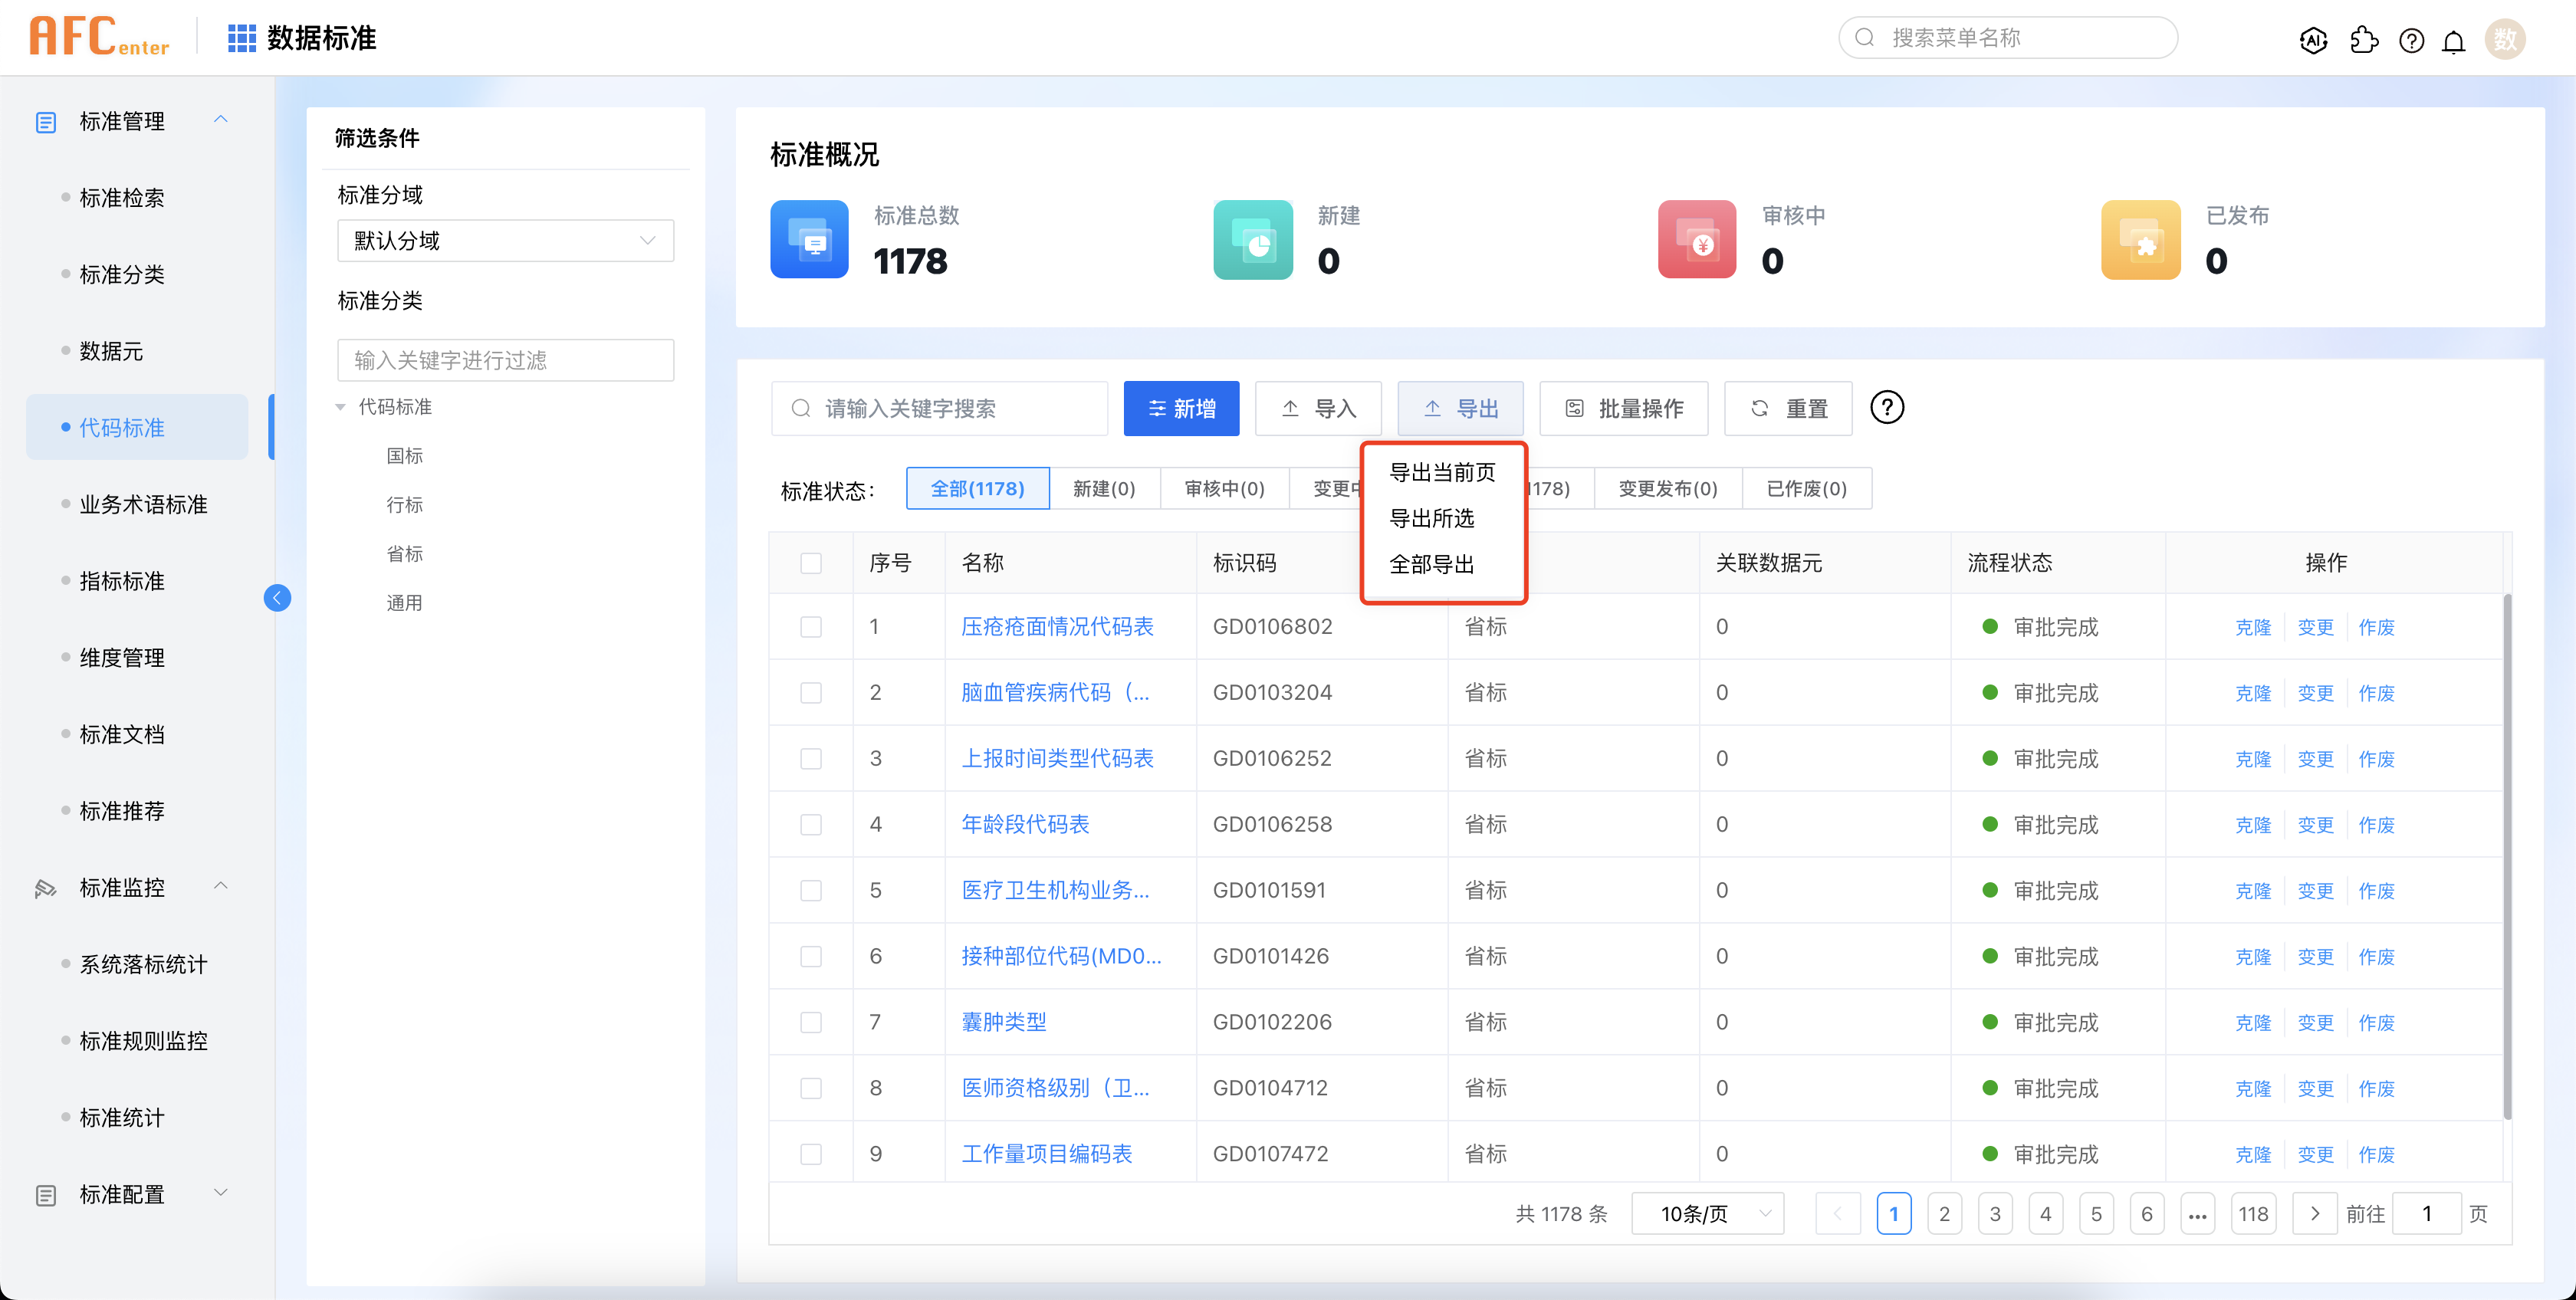Check row 4 年龄段代码表 checkbox
The height and width of the screenshot is (1300, 2576).
(811, 825)
